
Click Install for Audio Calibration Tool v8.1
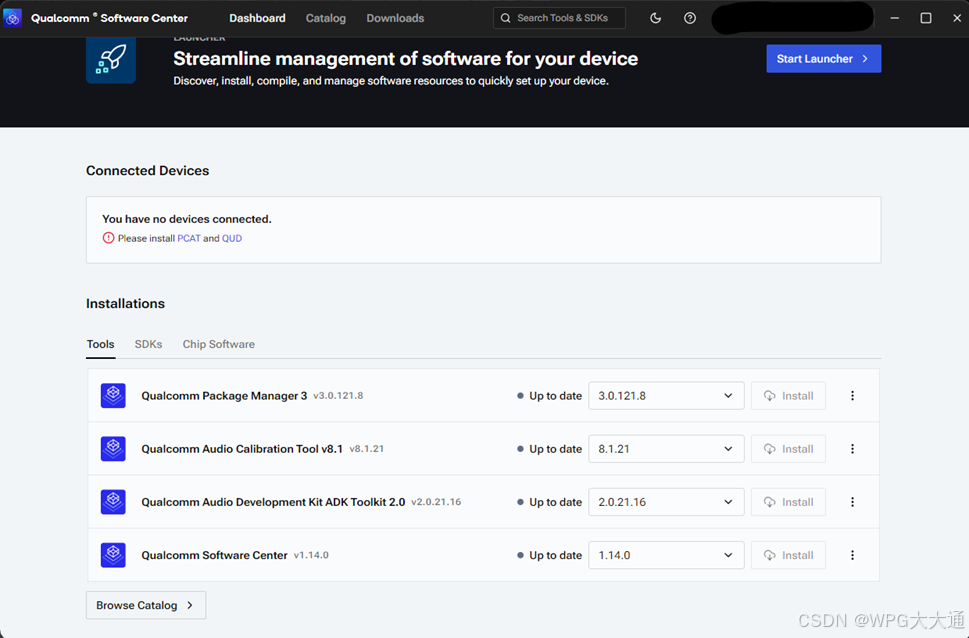coord(789,449)
